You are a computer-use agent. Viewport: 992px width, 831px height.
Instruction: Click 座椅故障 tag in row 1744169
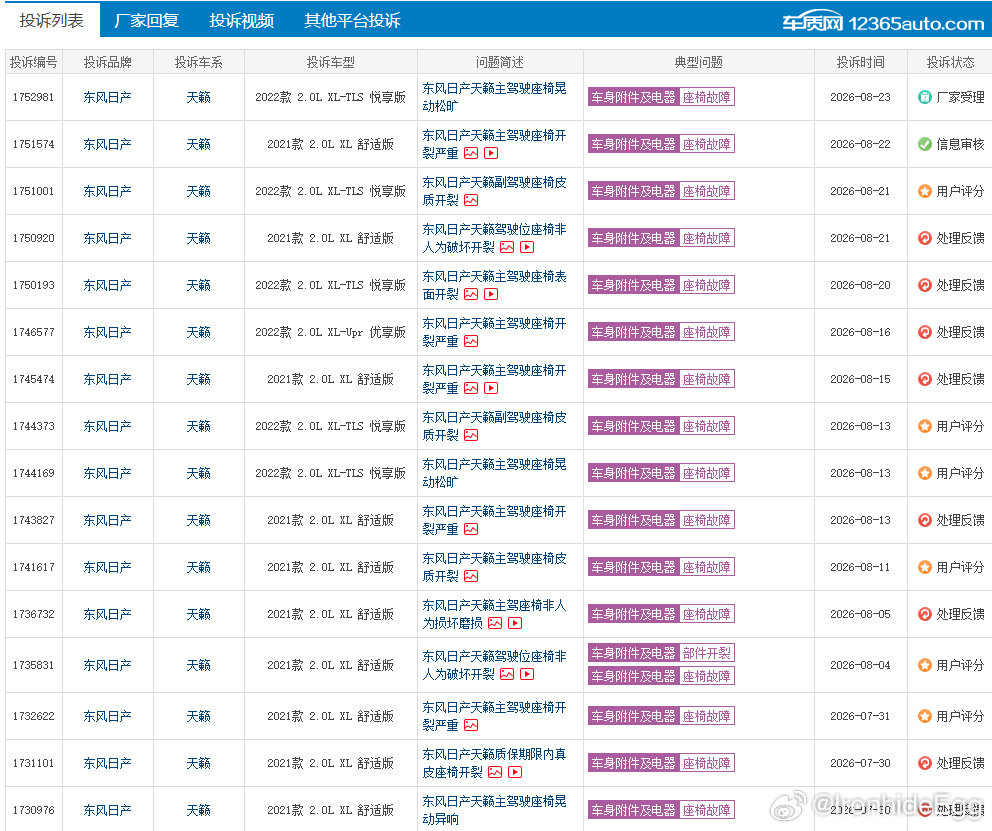pyautogui.click(x=707, y=473)
